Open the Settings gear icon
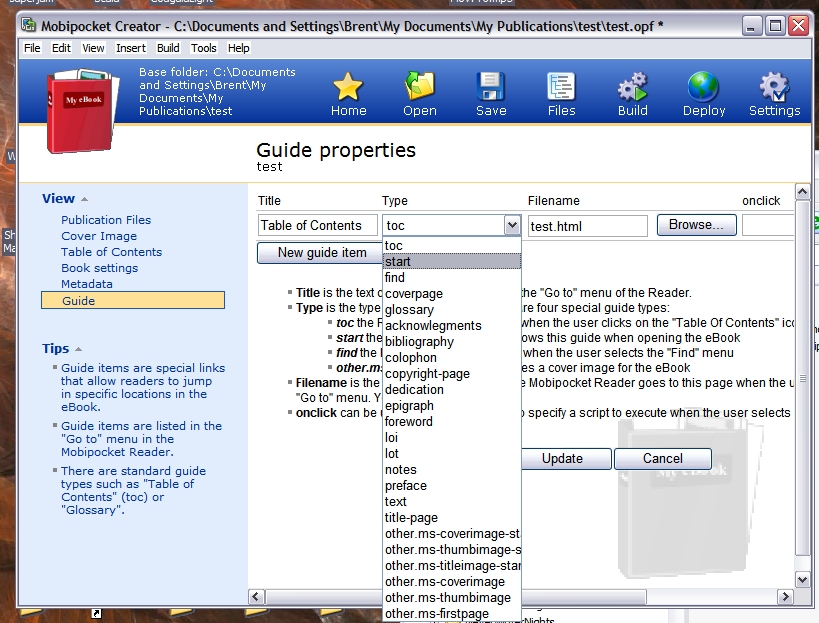 [x=775, y=86]
